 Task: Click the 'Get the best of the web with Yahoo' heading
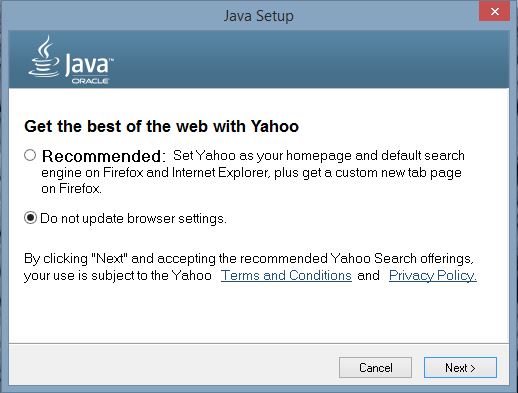click(x=161, y=126)
